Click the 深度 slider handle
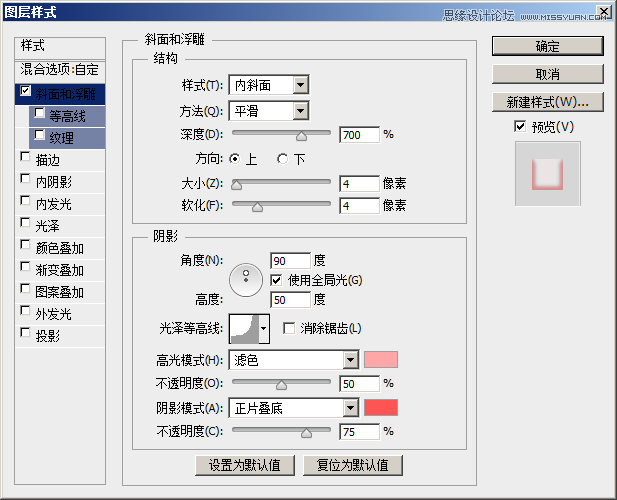The image size is (617, 500). coord(301,136)
